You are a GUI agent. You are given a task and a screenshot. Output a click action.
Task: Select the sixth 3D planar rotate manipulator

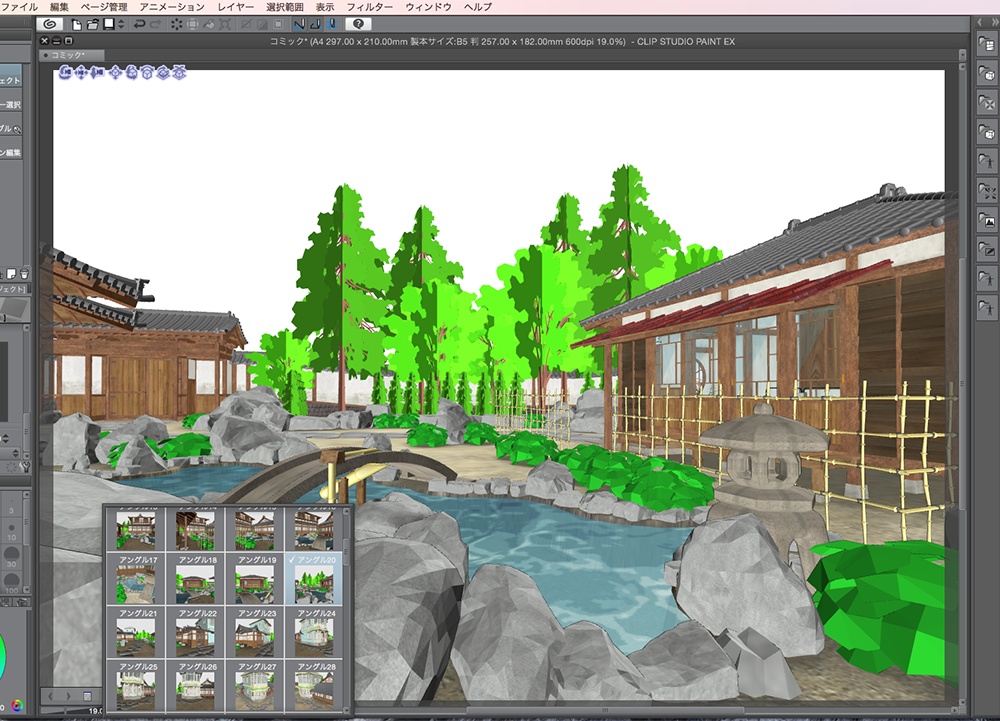(x=147, y=72)
